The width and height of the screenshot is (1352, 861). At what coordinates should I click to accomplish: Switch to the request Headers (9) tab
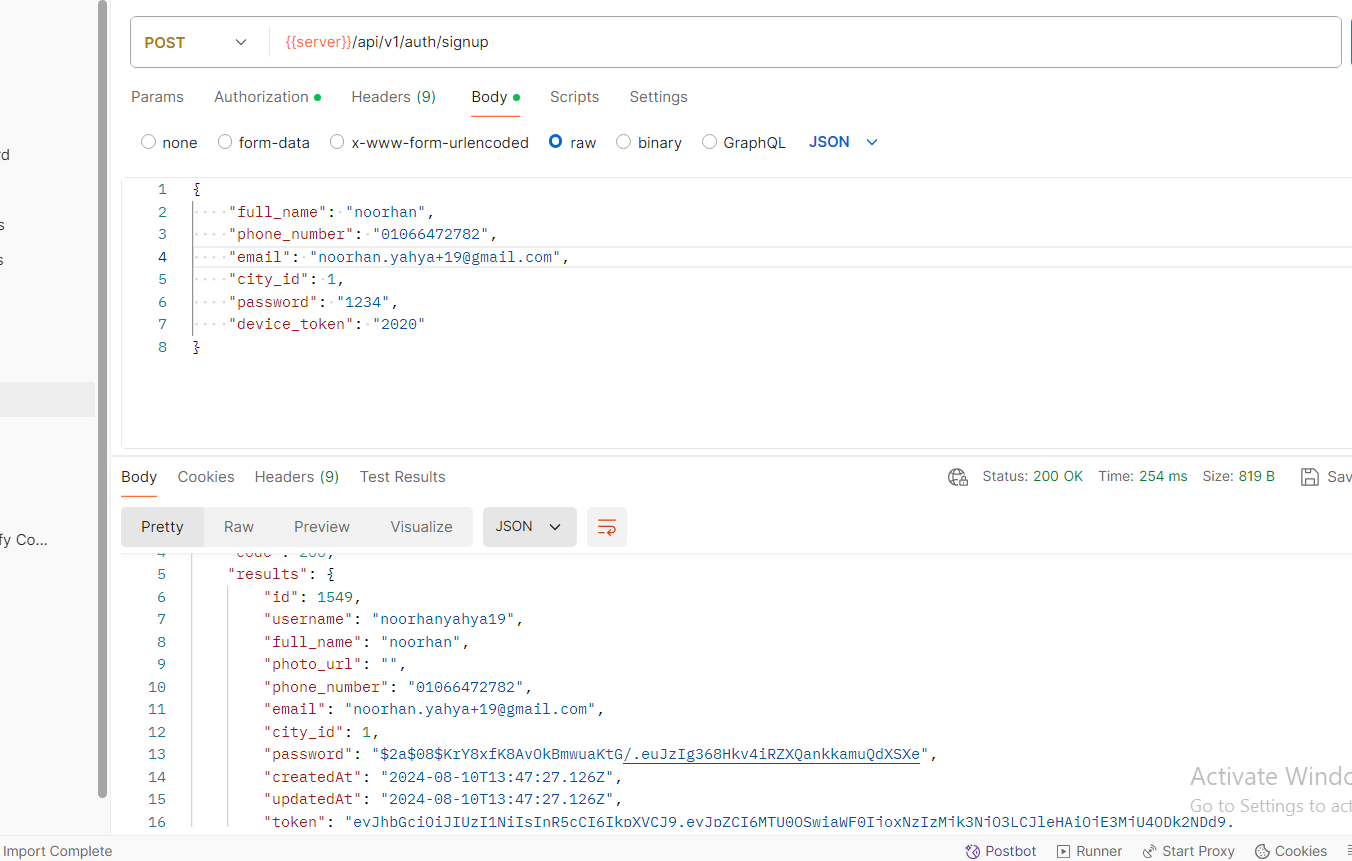coord(393,97)
